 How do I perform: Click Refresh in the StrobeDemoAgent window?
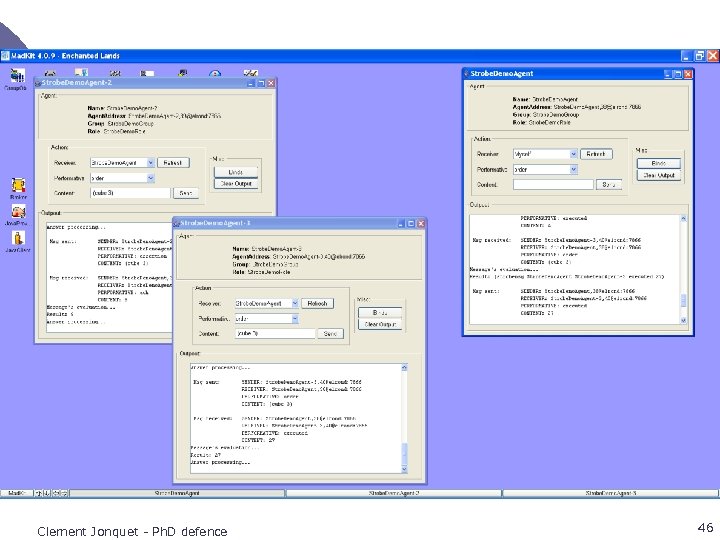coord(596,154)
